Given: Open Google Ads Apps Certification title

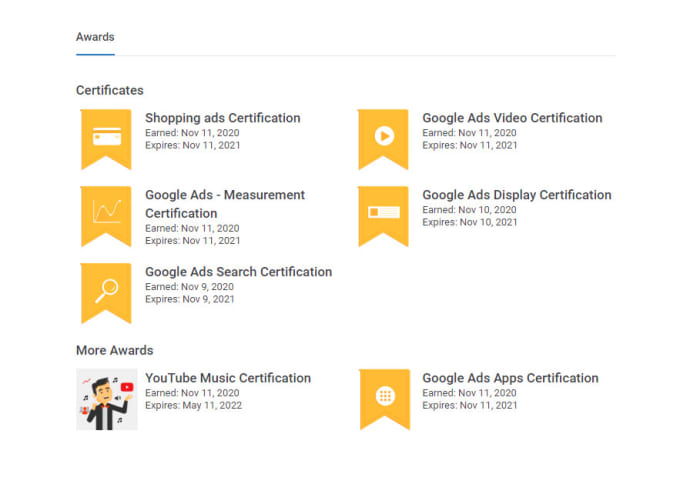Looking at the screenshot, I should pyautogui.click(x=510, y=378).
